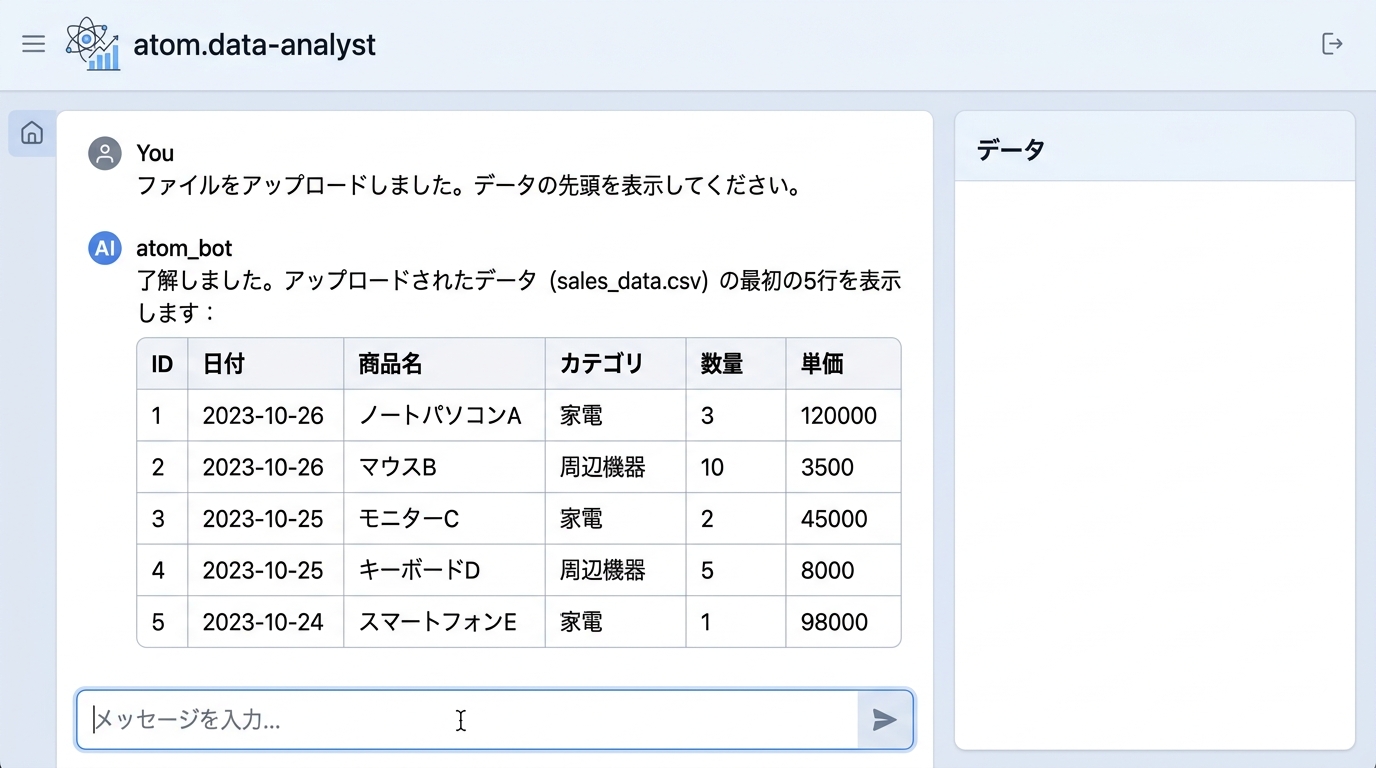Click the empty データ panel area
This screenshot has width=1376, height=768.
point(1154,460)
